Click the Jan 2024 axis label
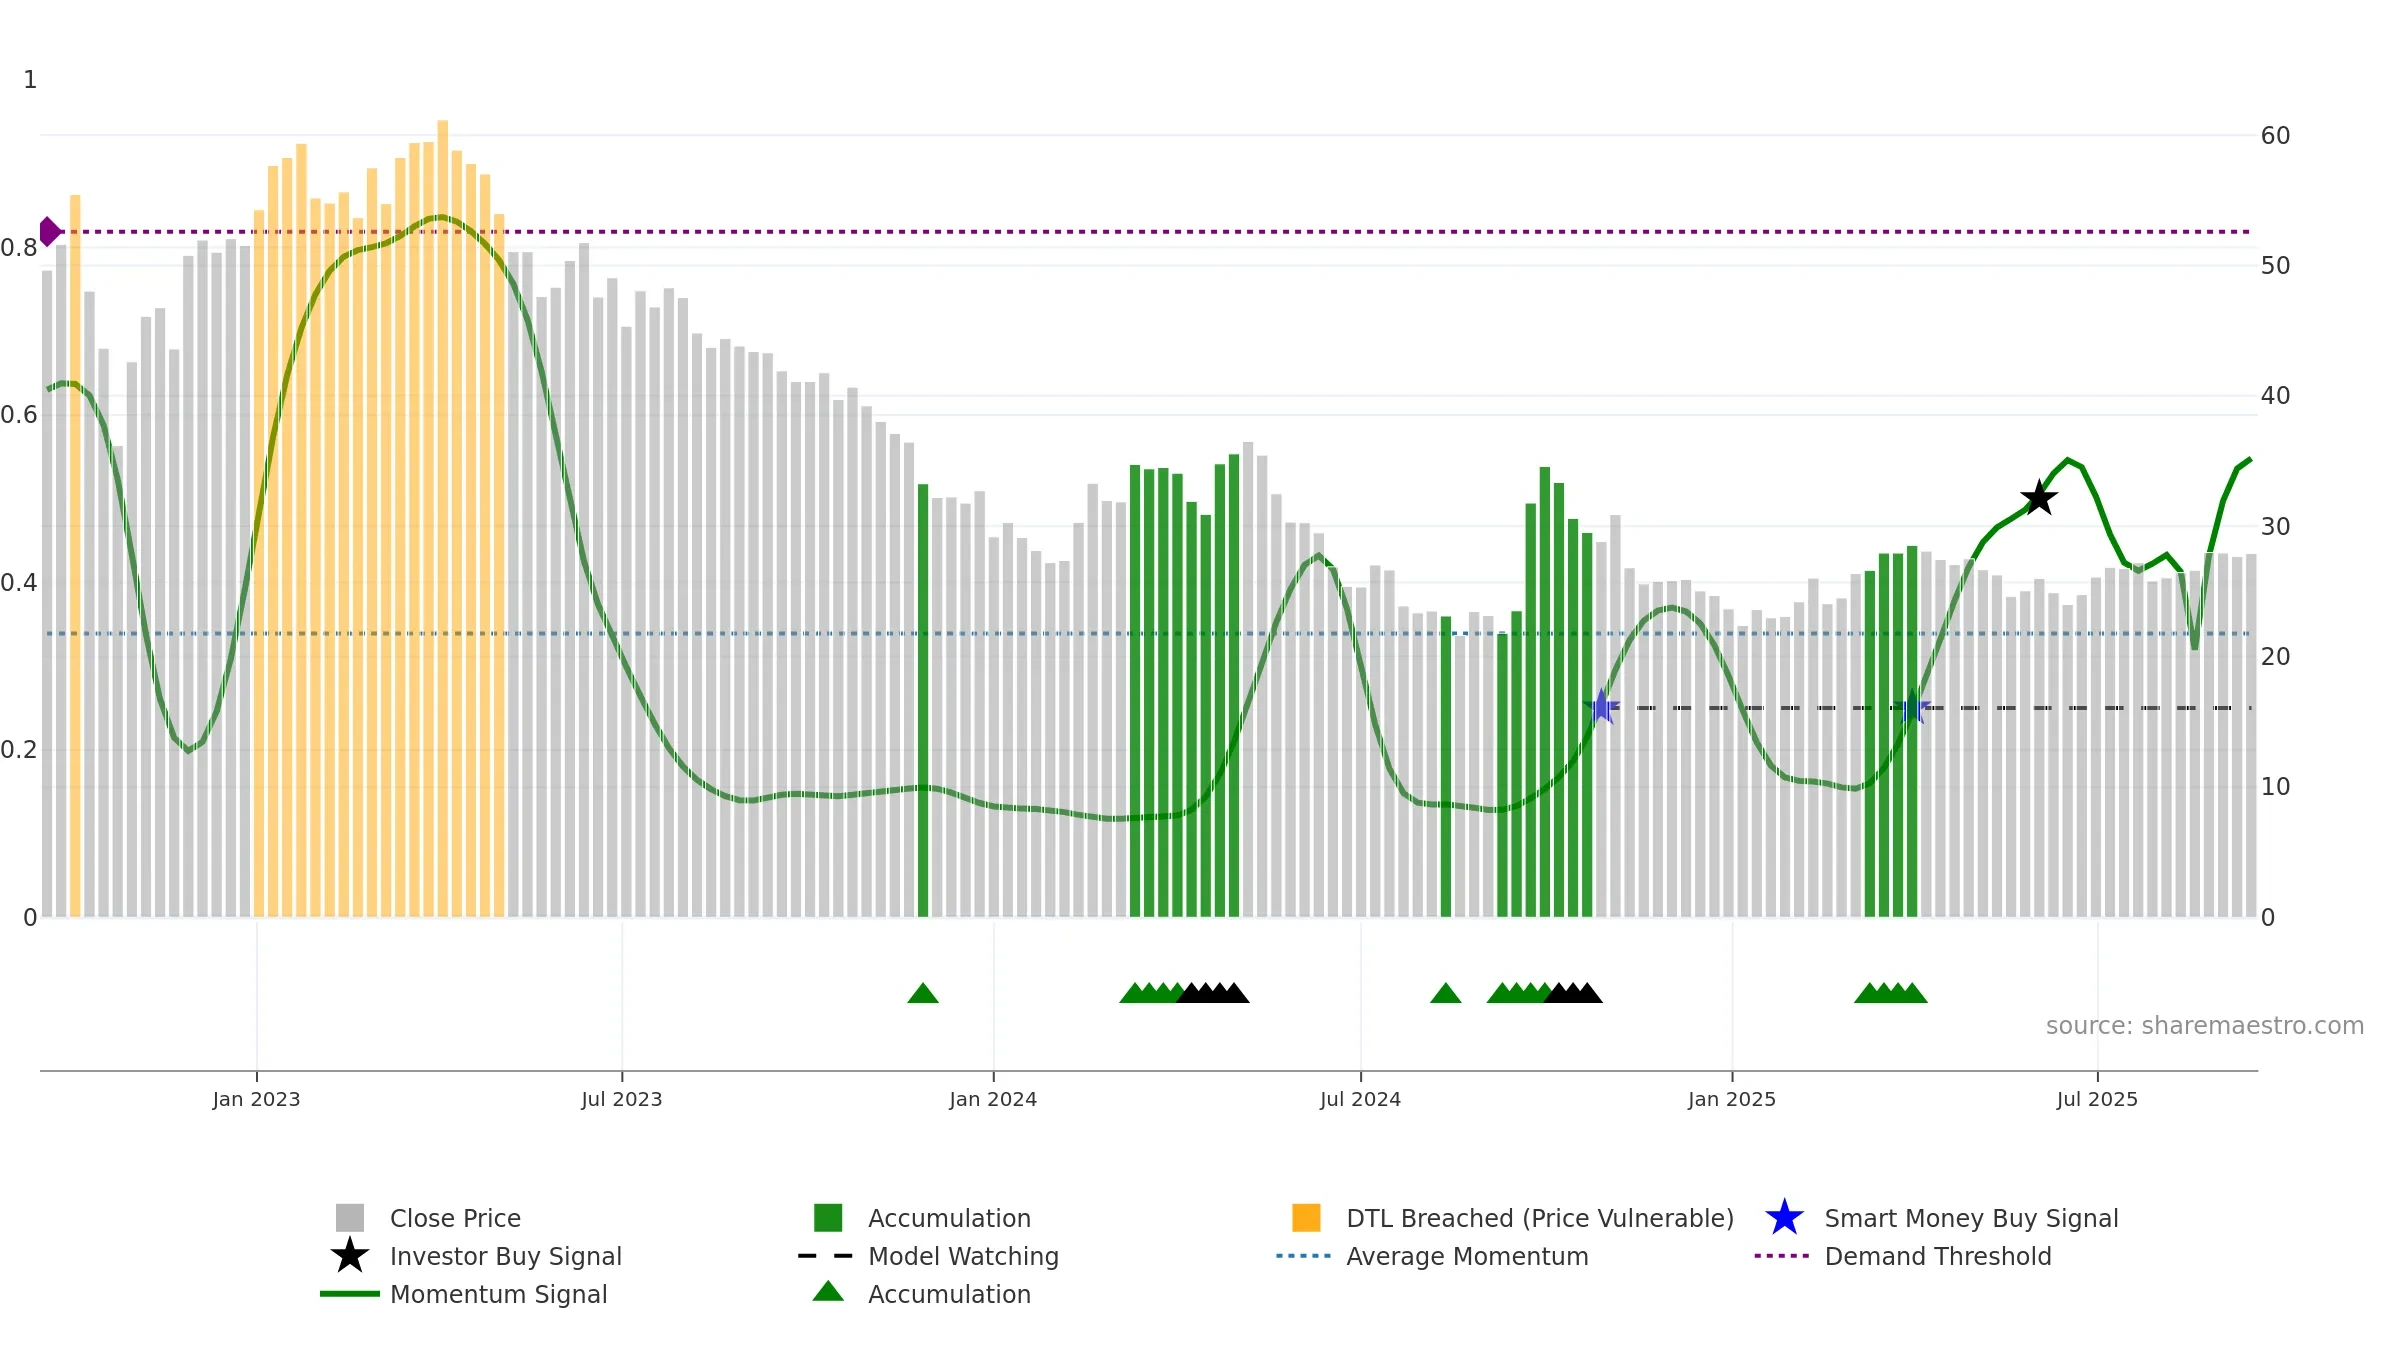 click(993, 1100)
